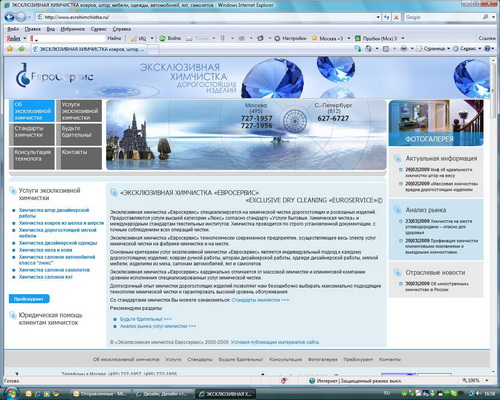Refresh the page with the refresh icon

point(387,17)
